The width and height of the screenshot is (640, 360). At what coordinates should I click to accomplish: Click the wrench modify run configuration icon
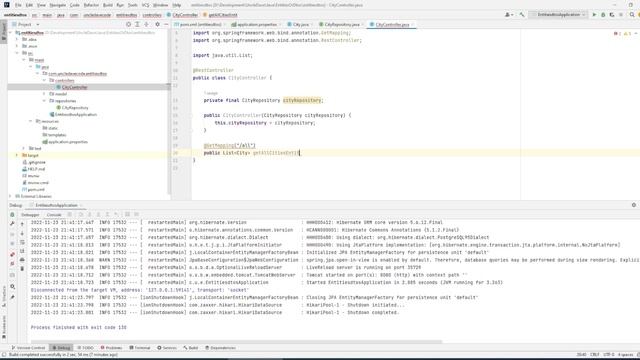coord(12,224)
